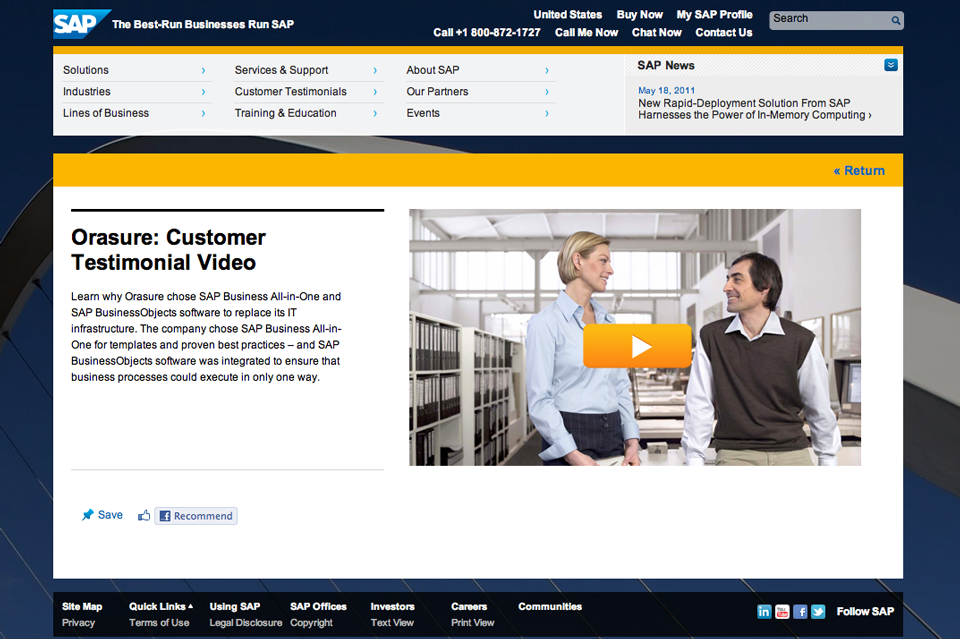Click the Buy Now link

[x=639, y=15]
